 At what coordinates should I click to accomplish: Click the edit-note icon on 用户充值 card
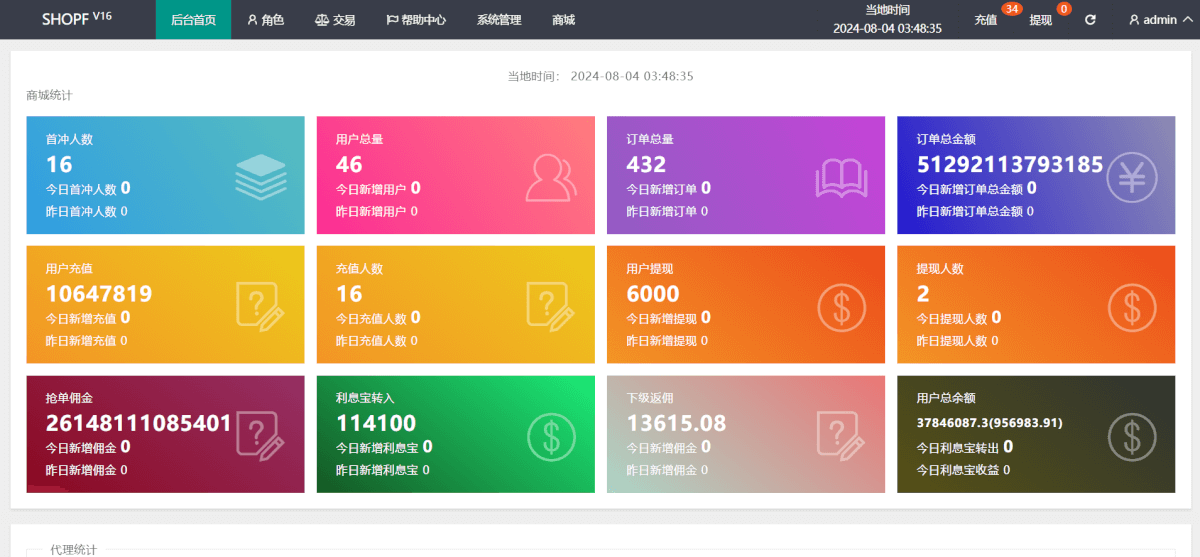pyautogui.click(x=260, y=306)
